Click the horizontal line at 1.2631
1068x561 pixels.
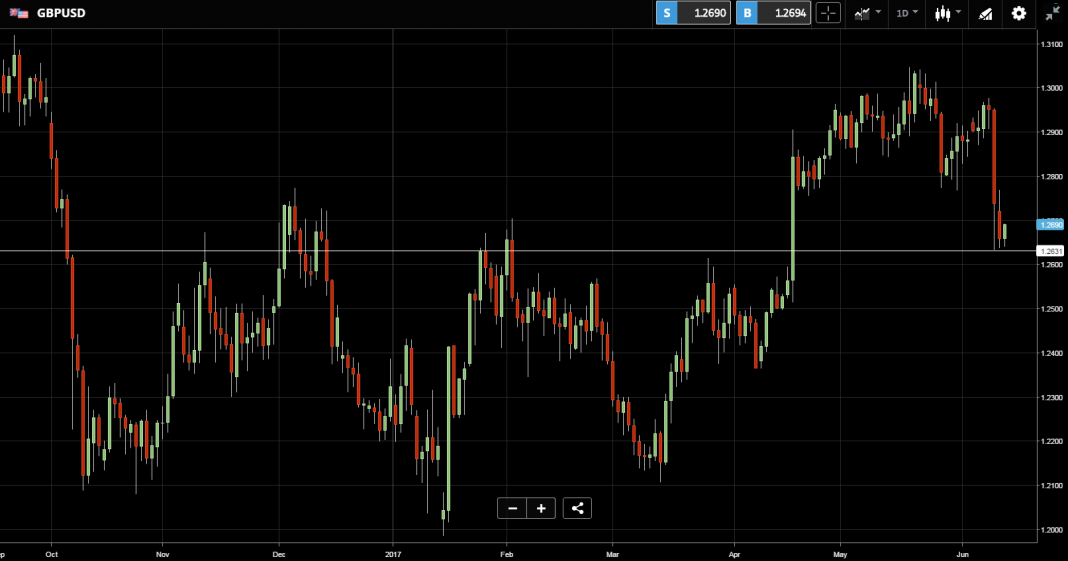pos(518,251)
